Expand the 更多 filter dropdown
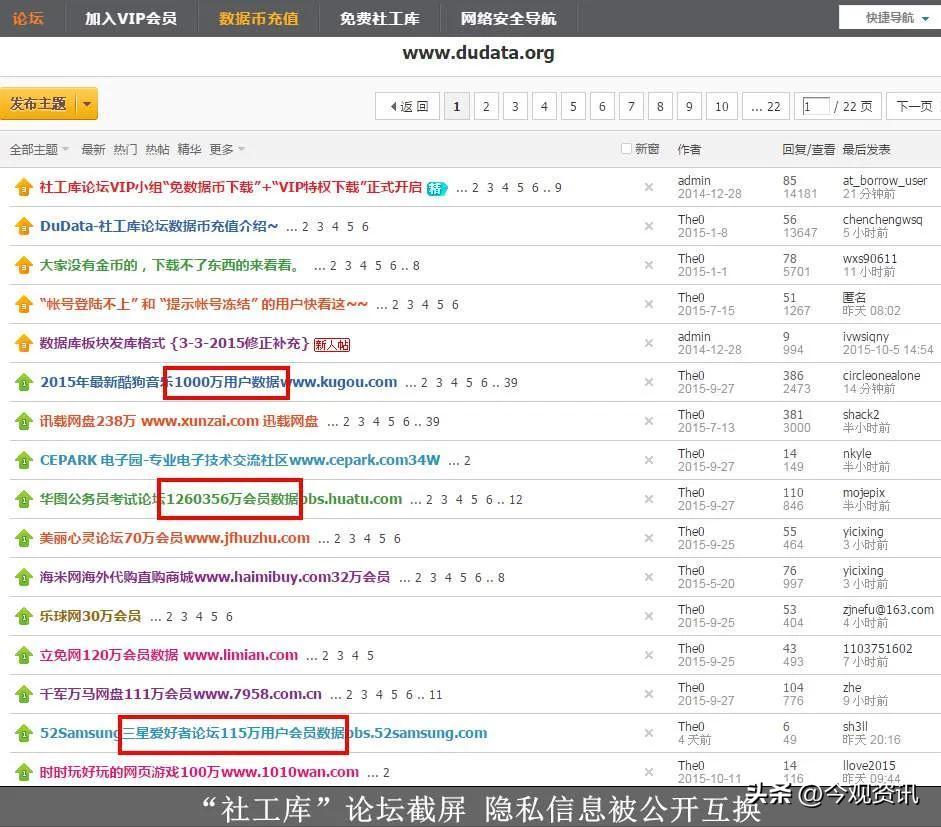This screenshot has width=941, height=827. coord(226,149)
